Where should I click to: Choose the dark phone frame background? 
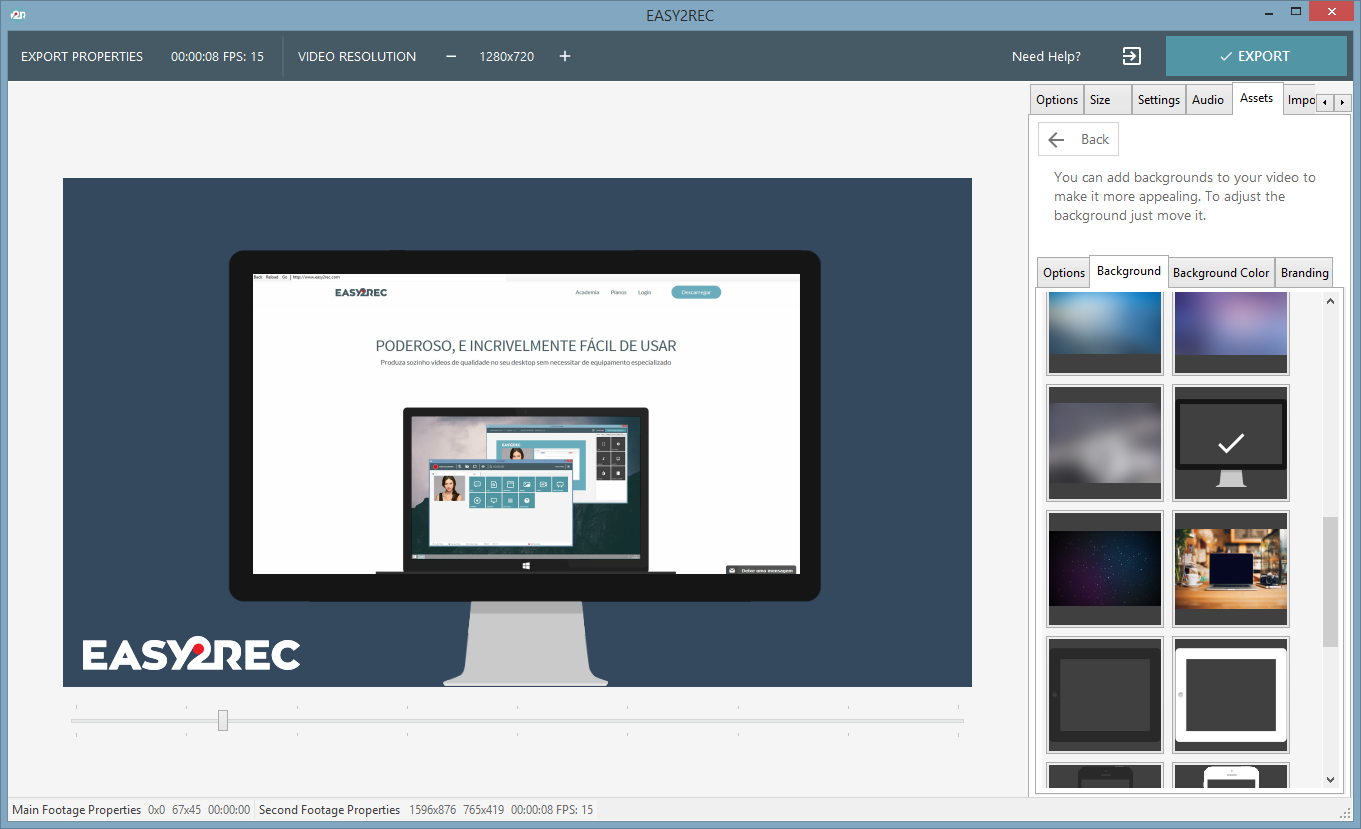[1105, 776]
